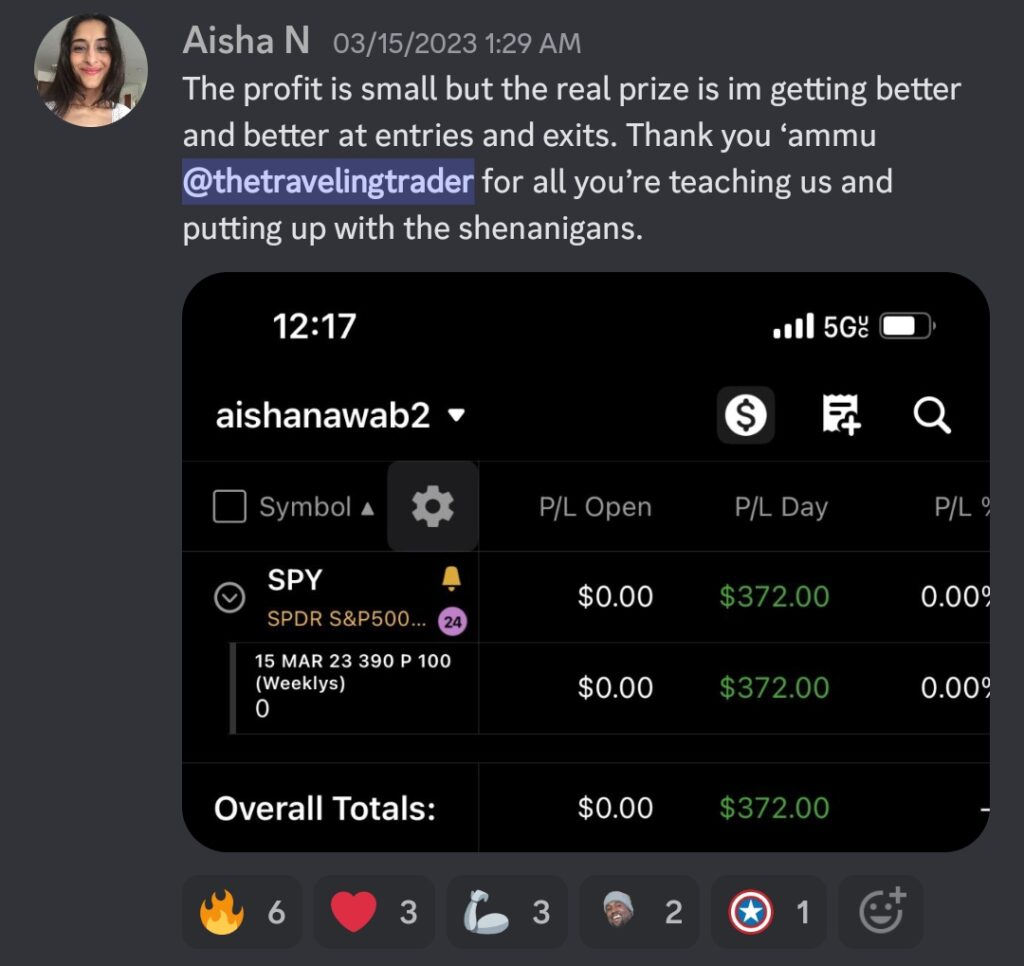Click the Aisha N username
This screenshot has height=966, width=1024.
(246, 40)
